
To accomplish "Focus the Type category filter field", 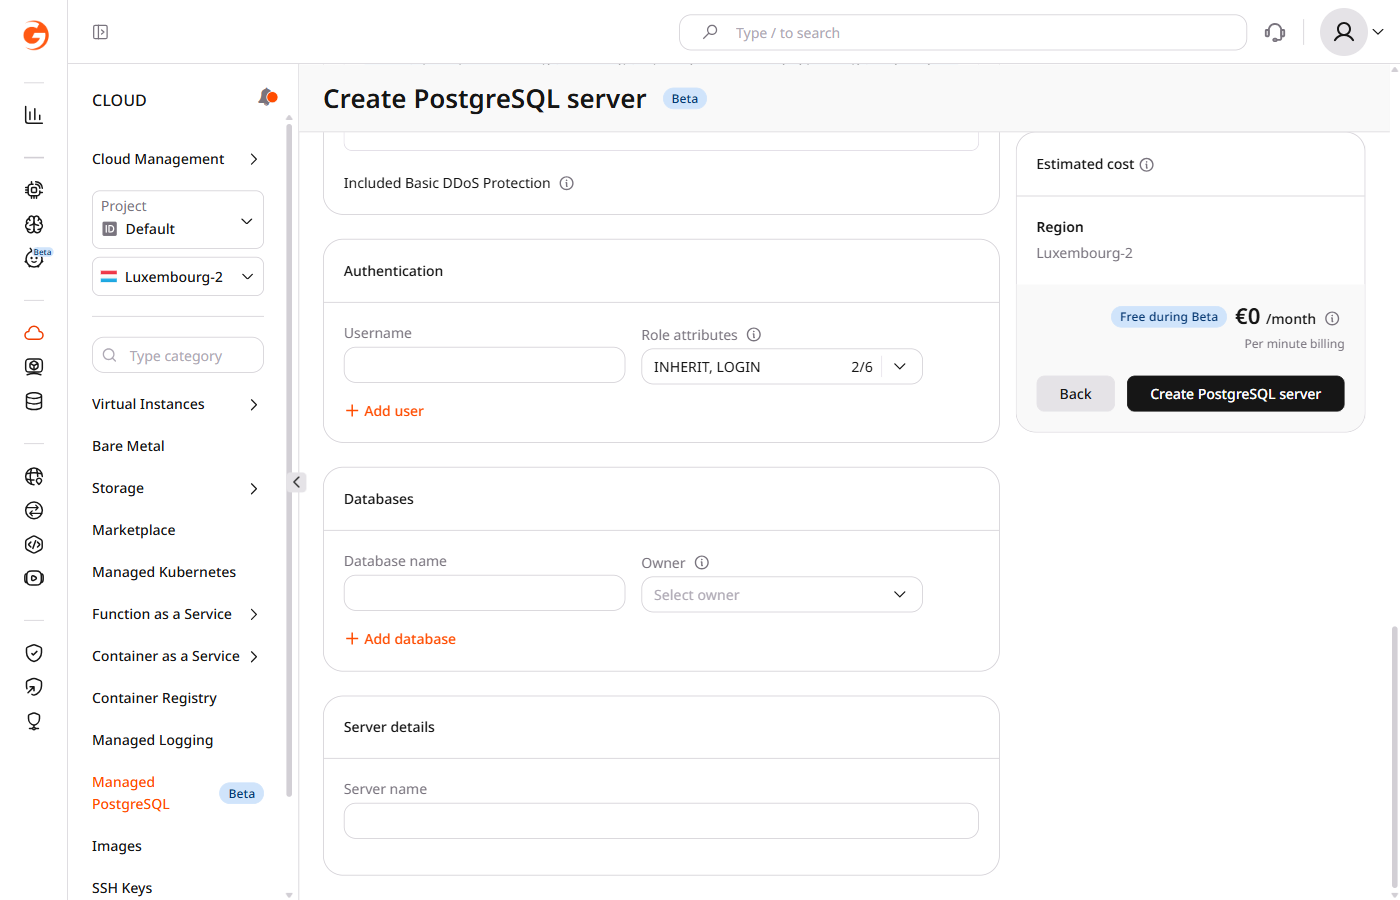I will coord(178,355).
